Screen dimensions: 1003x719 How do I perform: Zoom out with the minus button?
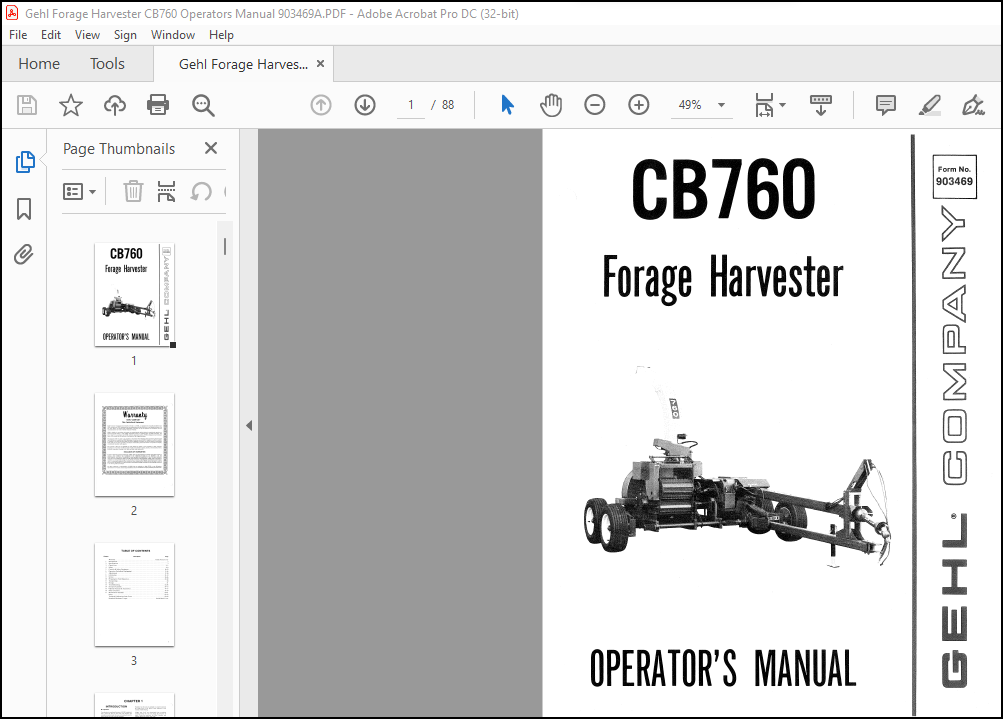tap(594, 105)
